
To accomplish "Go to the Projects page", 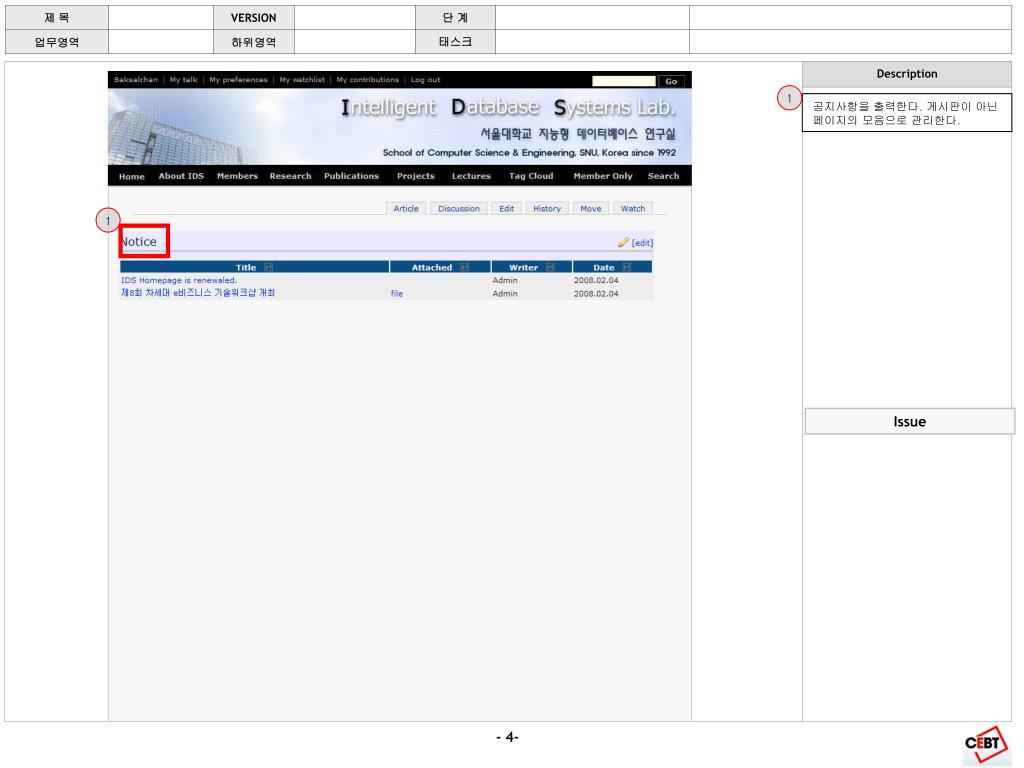I will click(x=415, y=176).
